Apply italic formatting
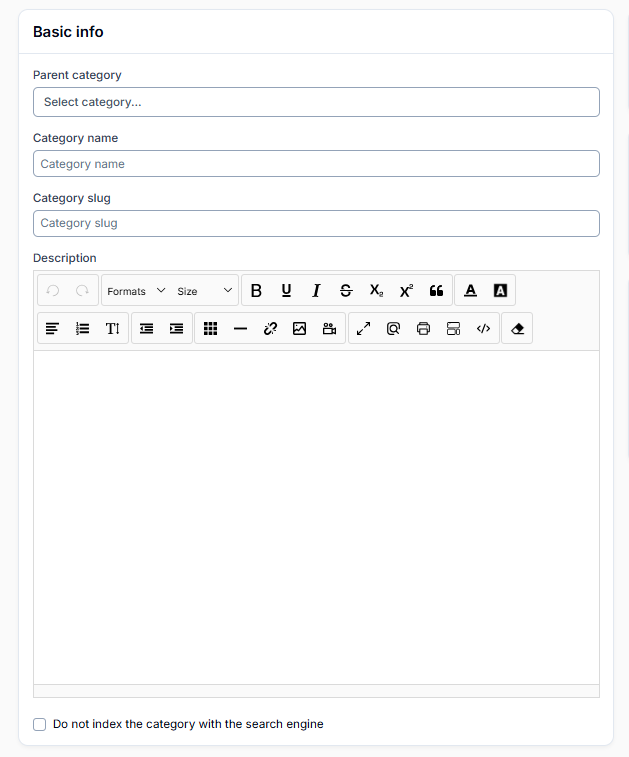This screenshot has width=629, height=757. click(316, 291)
